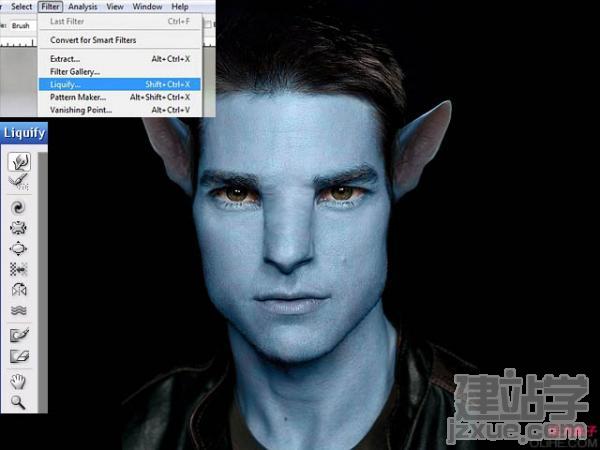The image size is (600, 450).
Task: Open the View menu
Action: click(115, 7)
